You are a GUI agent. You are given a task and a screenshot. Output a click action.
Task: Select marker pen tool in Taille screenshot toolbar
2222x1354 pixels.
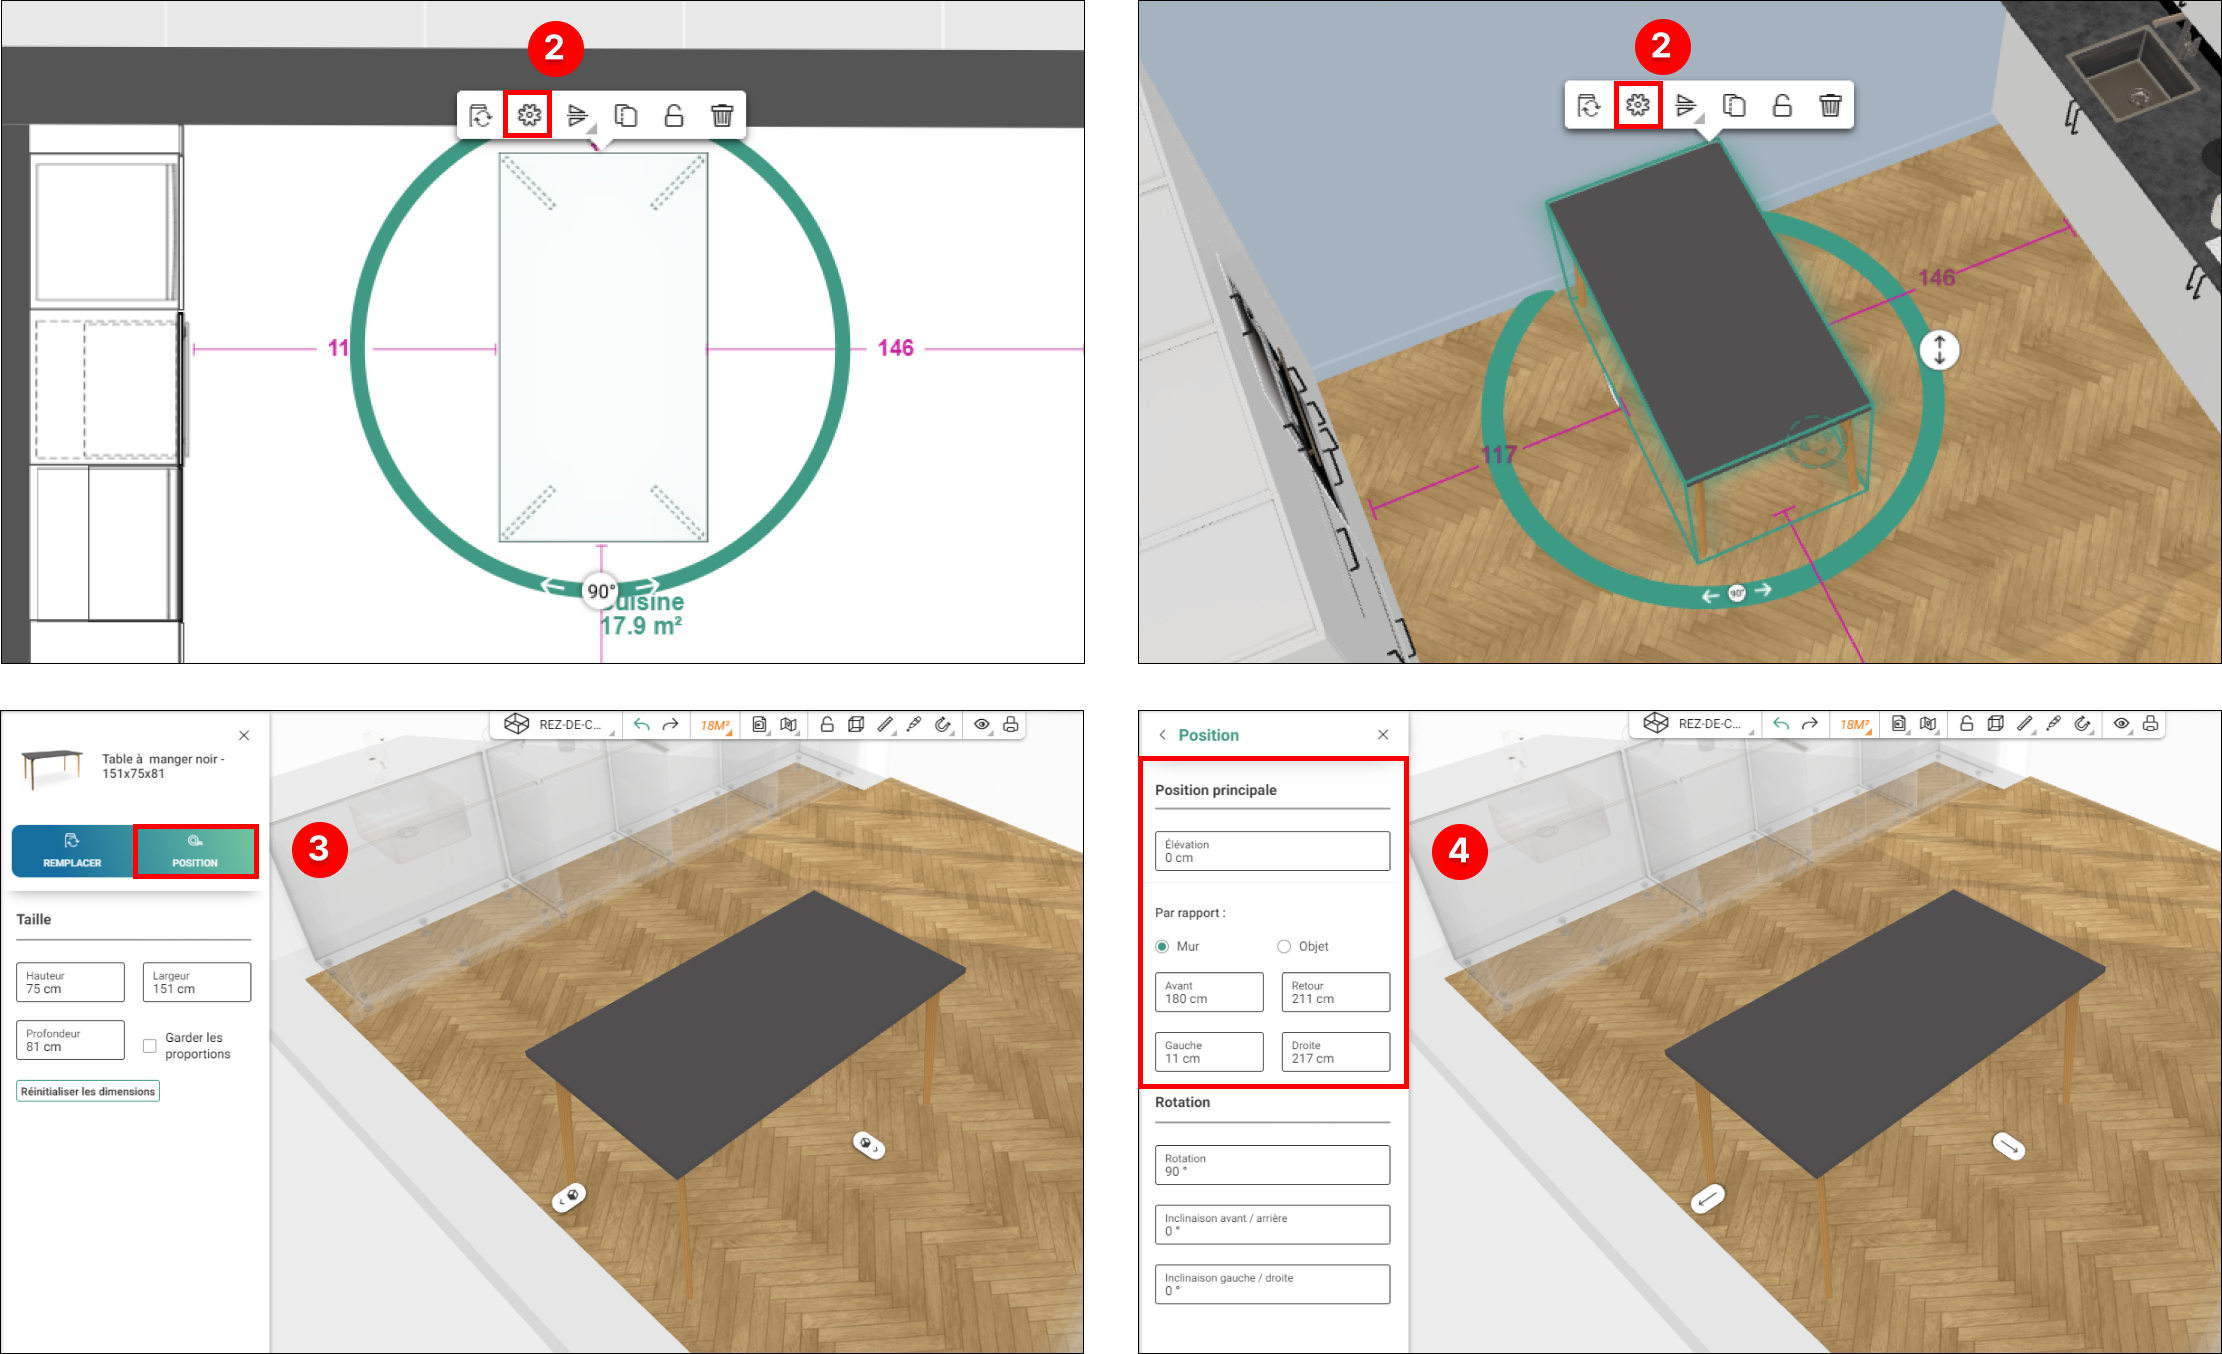pyautogui.click(x=914, y=724)
